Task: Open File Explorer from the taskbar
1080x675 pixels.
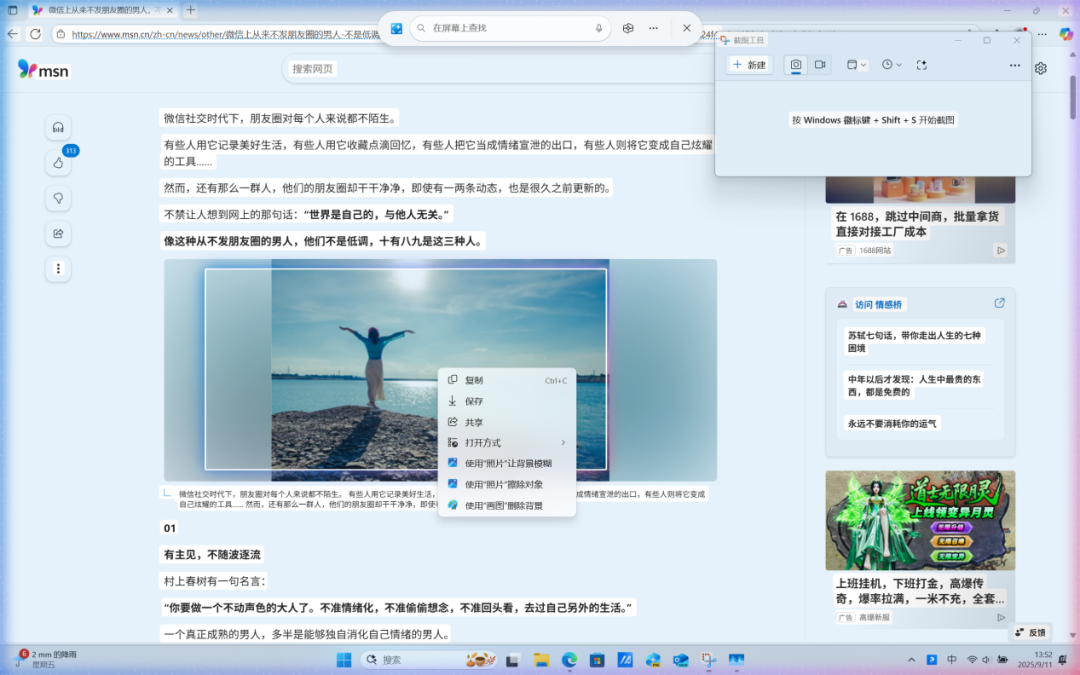Action: [x=541, y=661]
